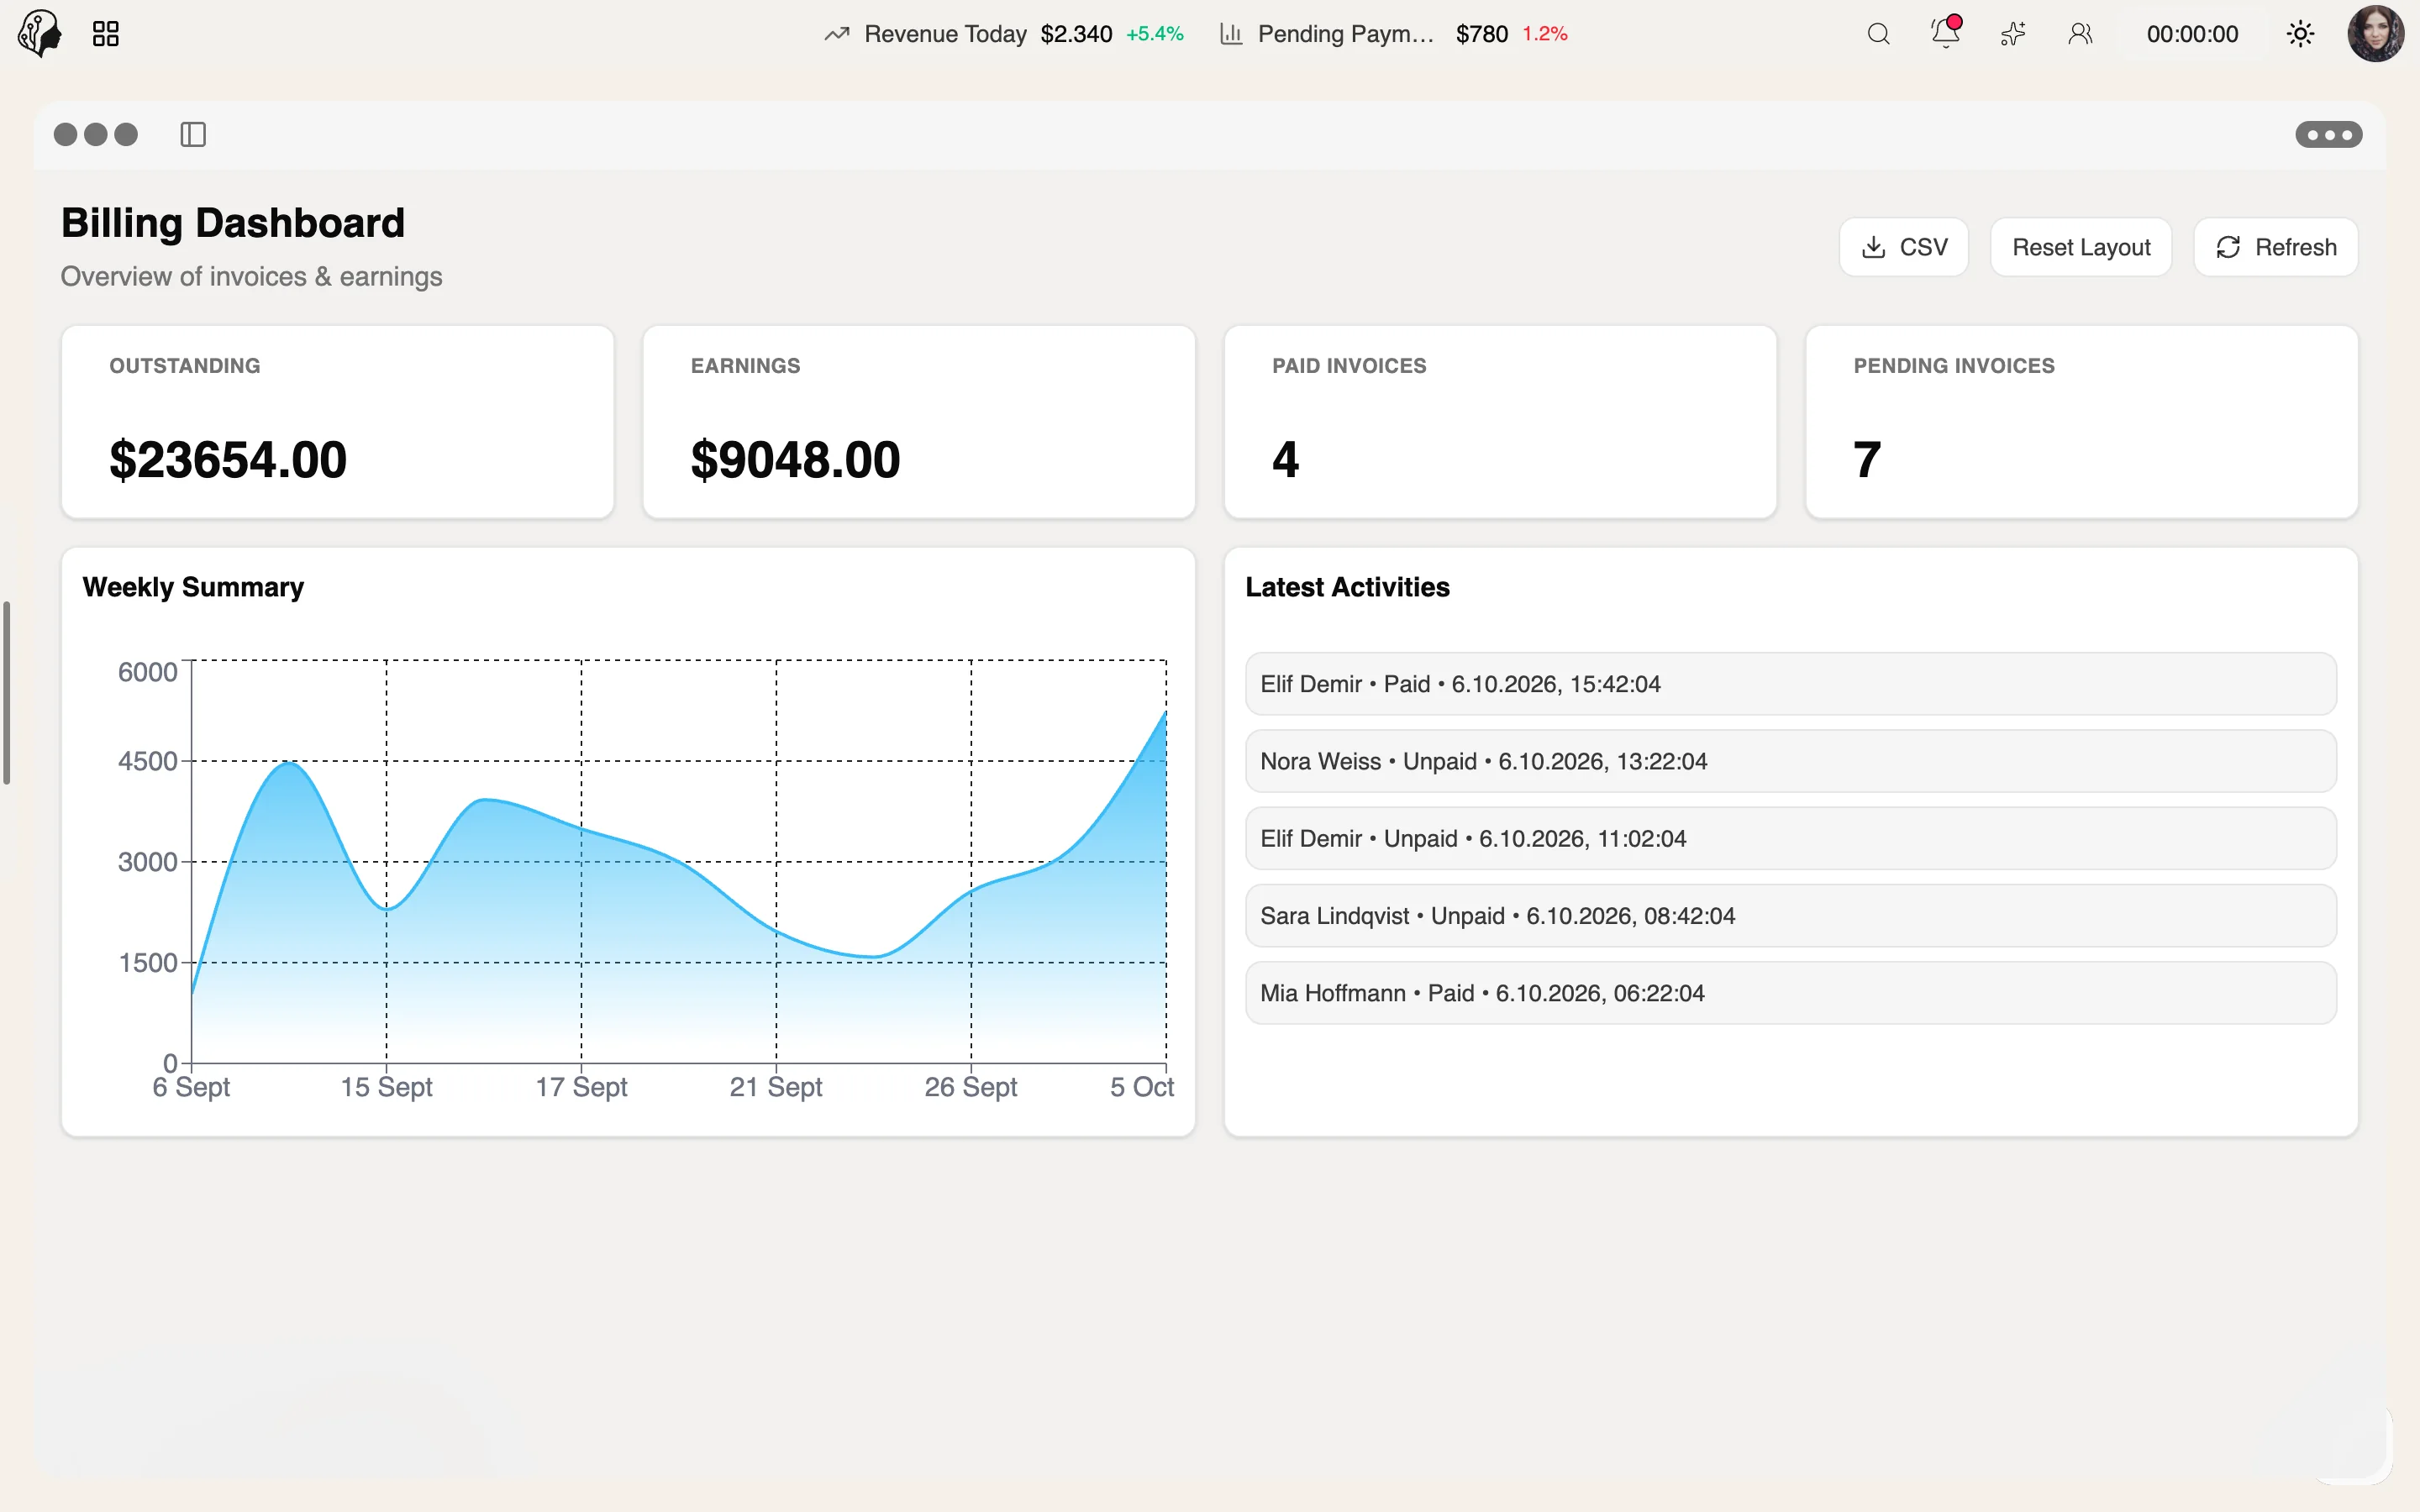The image size is (2420, 1512).
Task: Open Elif Demir Unpaid 11:02:04 activity
Action: tap(1791, 838)
